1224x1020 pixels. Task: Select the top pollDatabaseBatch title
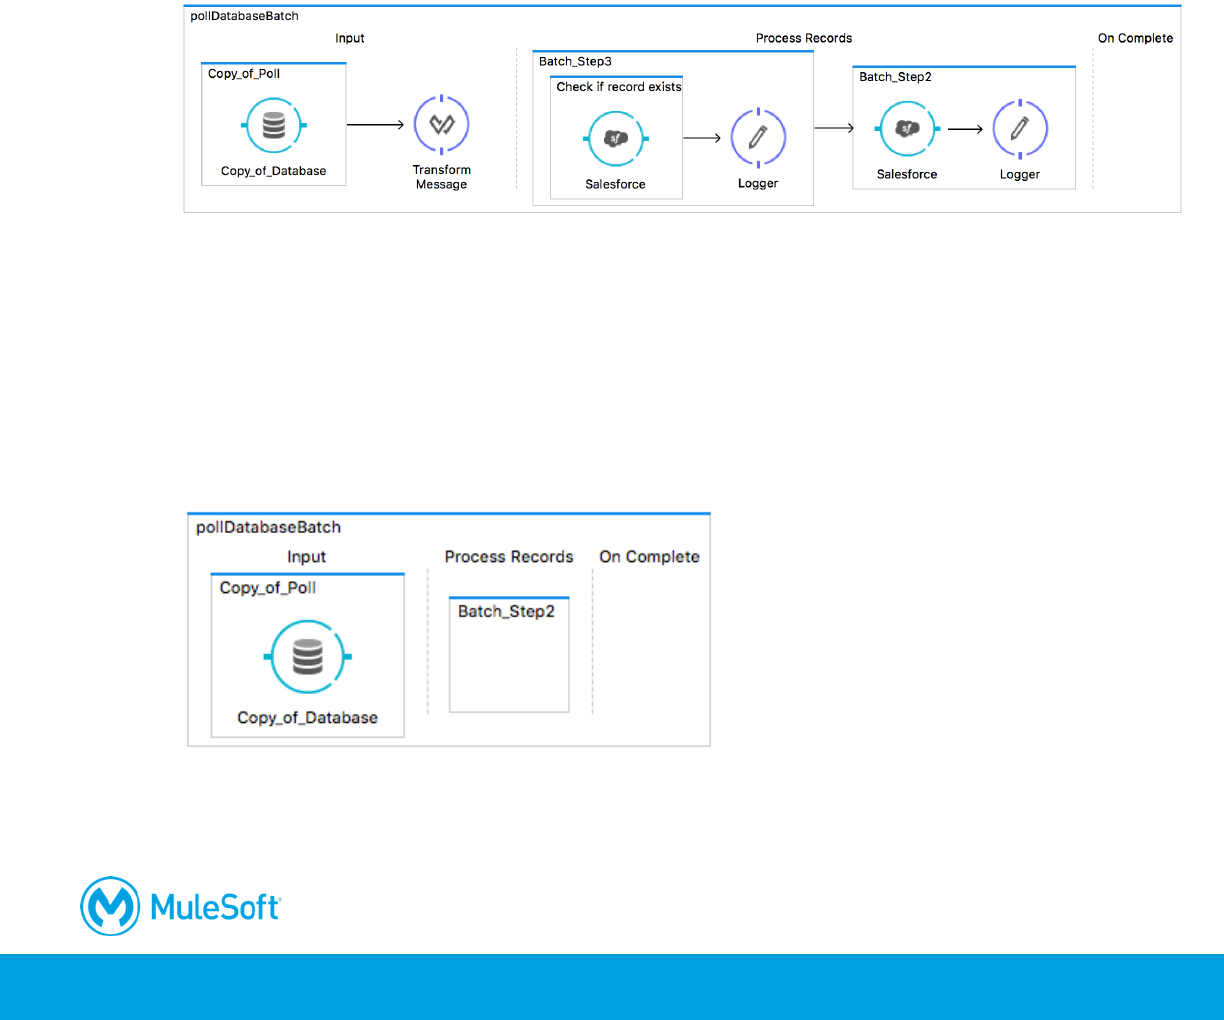[x=244, y=16]
